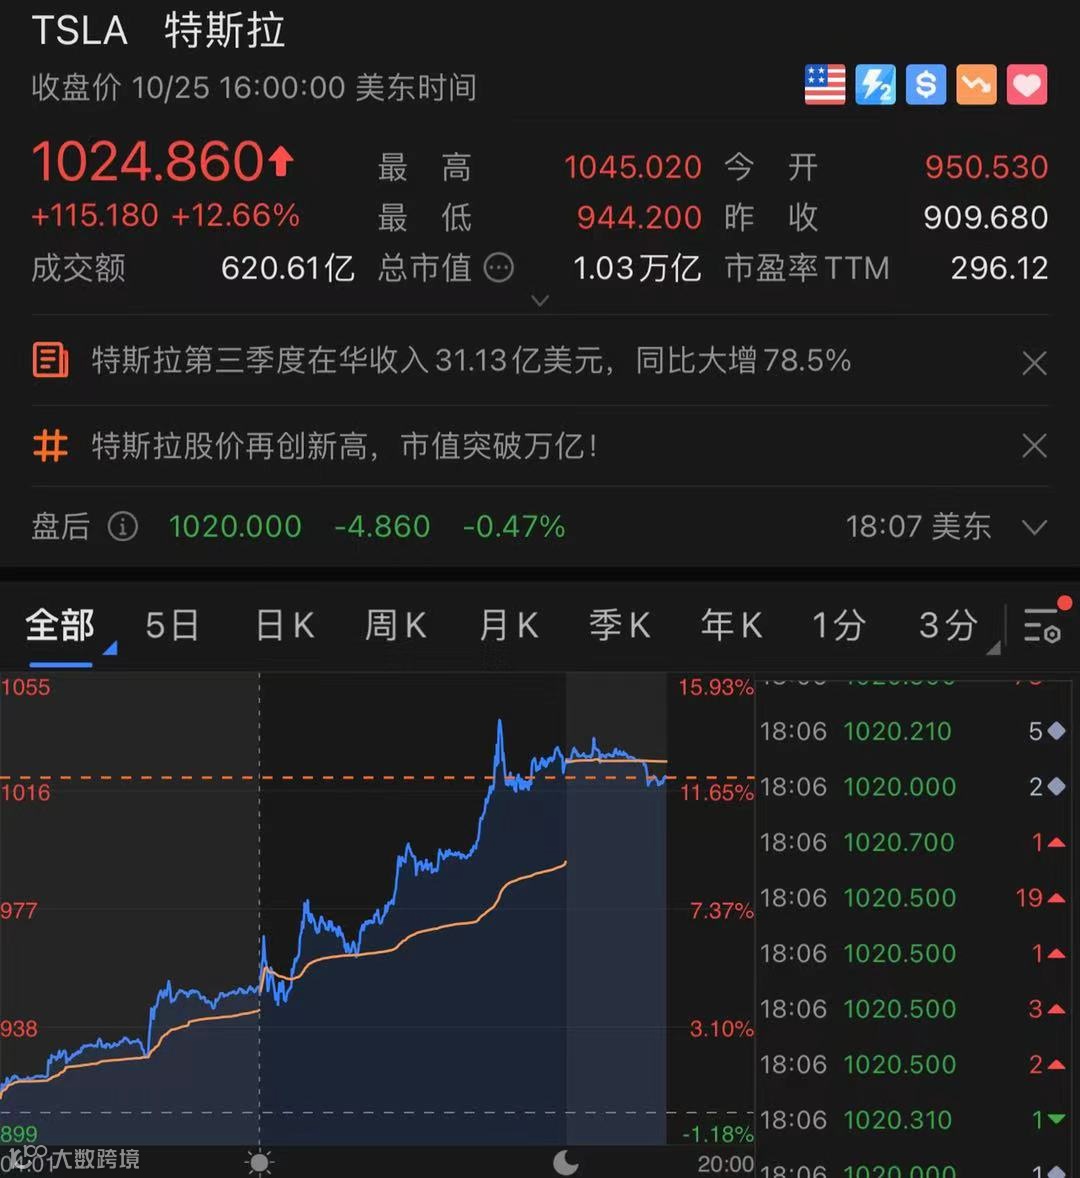Tap the orange hashtag topic icon
This screenshot has width=1080, height=1178.
pos(50,446)
